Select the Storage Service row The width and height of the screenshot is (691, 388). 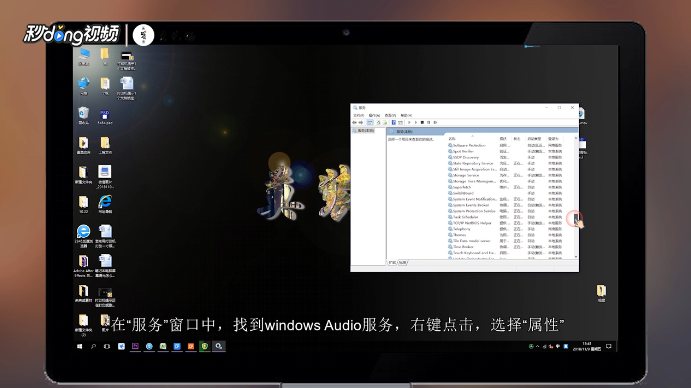pos(505,175)
